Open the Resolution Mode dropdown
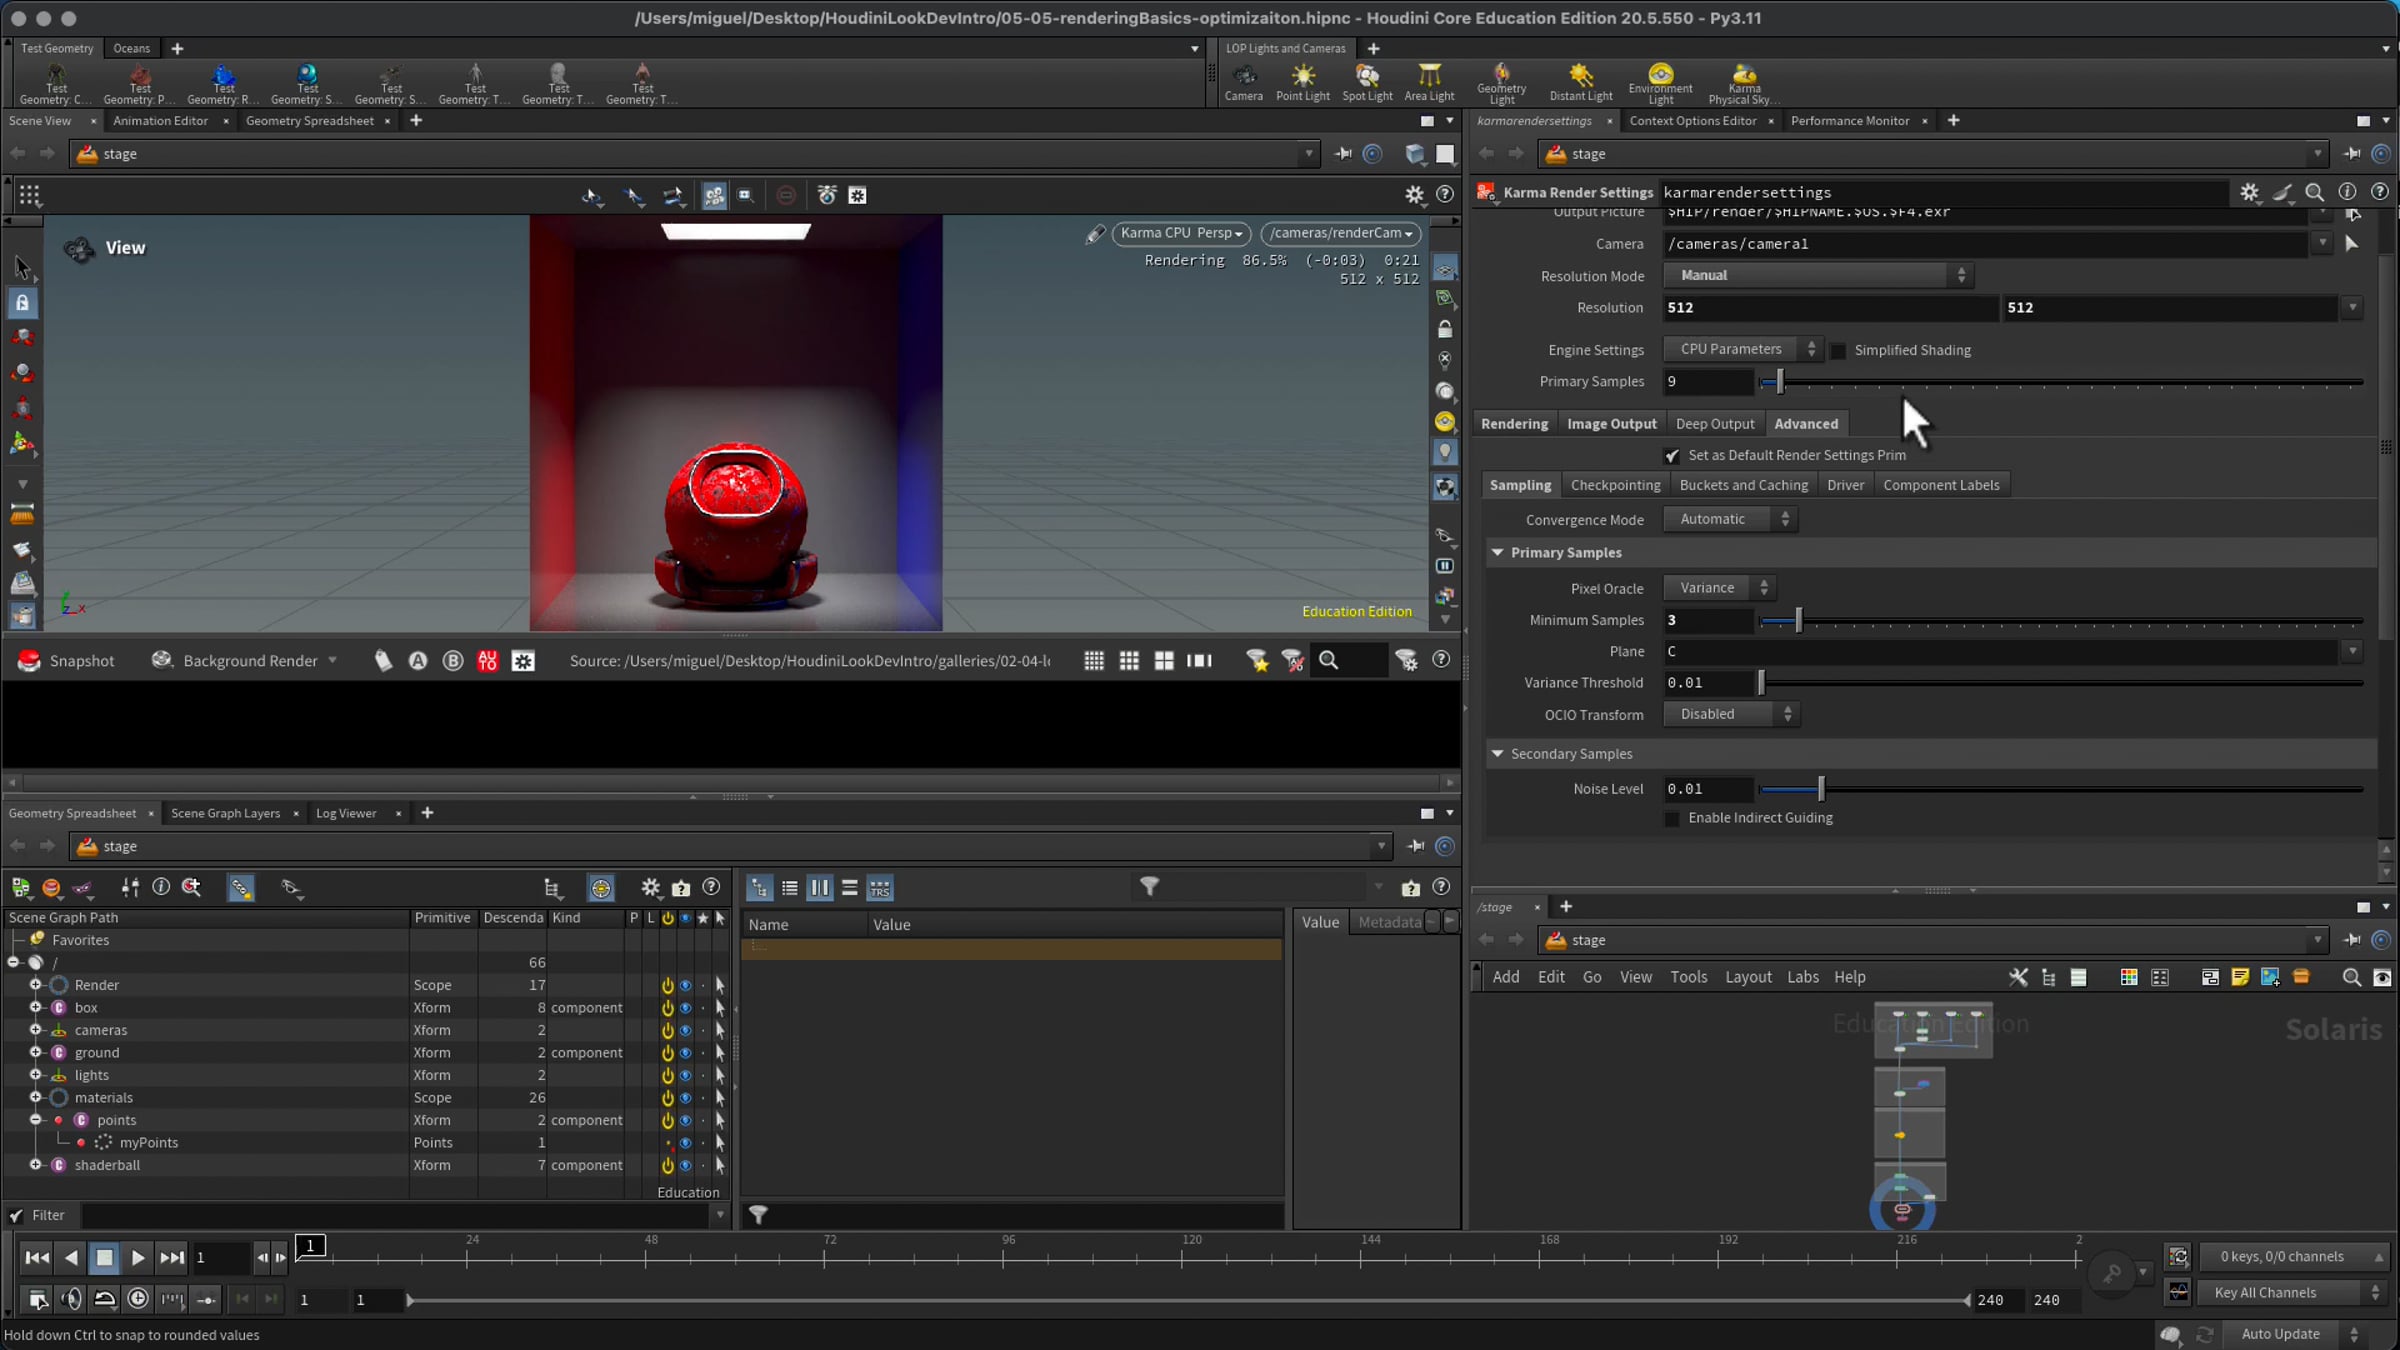 [1817, 275]
